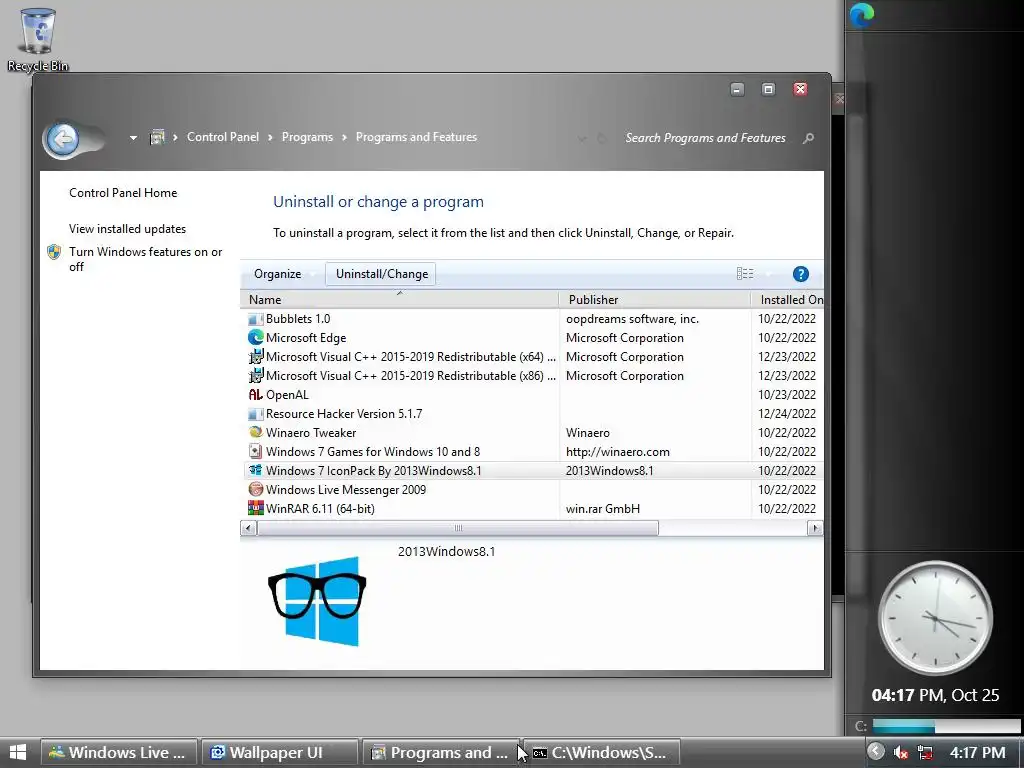The height and width of the screenshot is (768, 1024).
Task: Click the 04:17 PM, Oct 25 date text
Action: [x=935, y=695]
